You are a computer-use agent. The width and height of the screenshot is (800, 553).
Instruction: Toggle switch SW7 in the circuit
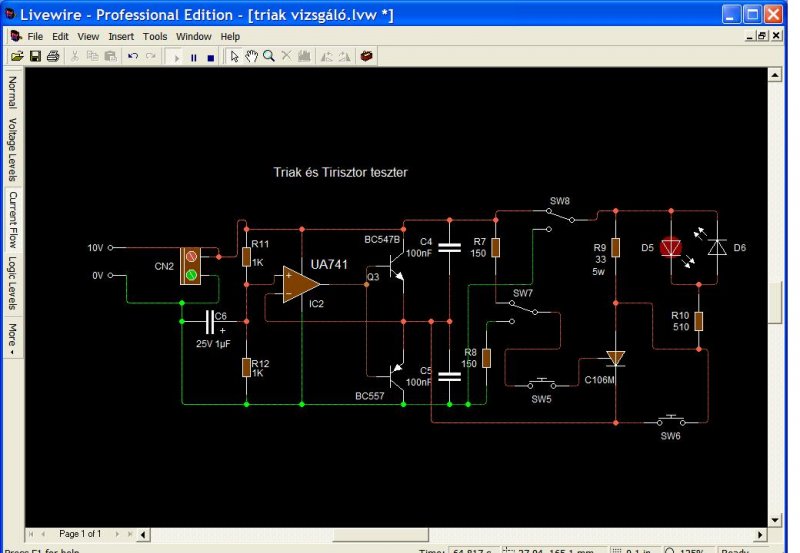[523, 308]
